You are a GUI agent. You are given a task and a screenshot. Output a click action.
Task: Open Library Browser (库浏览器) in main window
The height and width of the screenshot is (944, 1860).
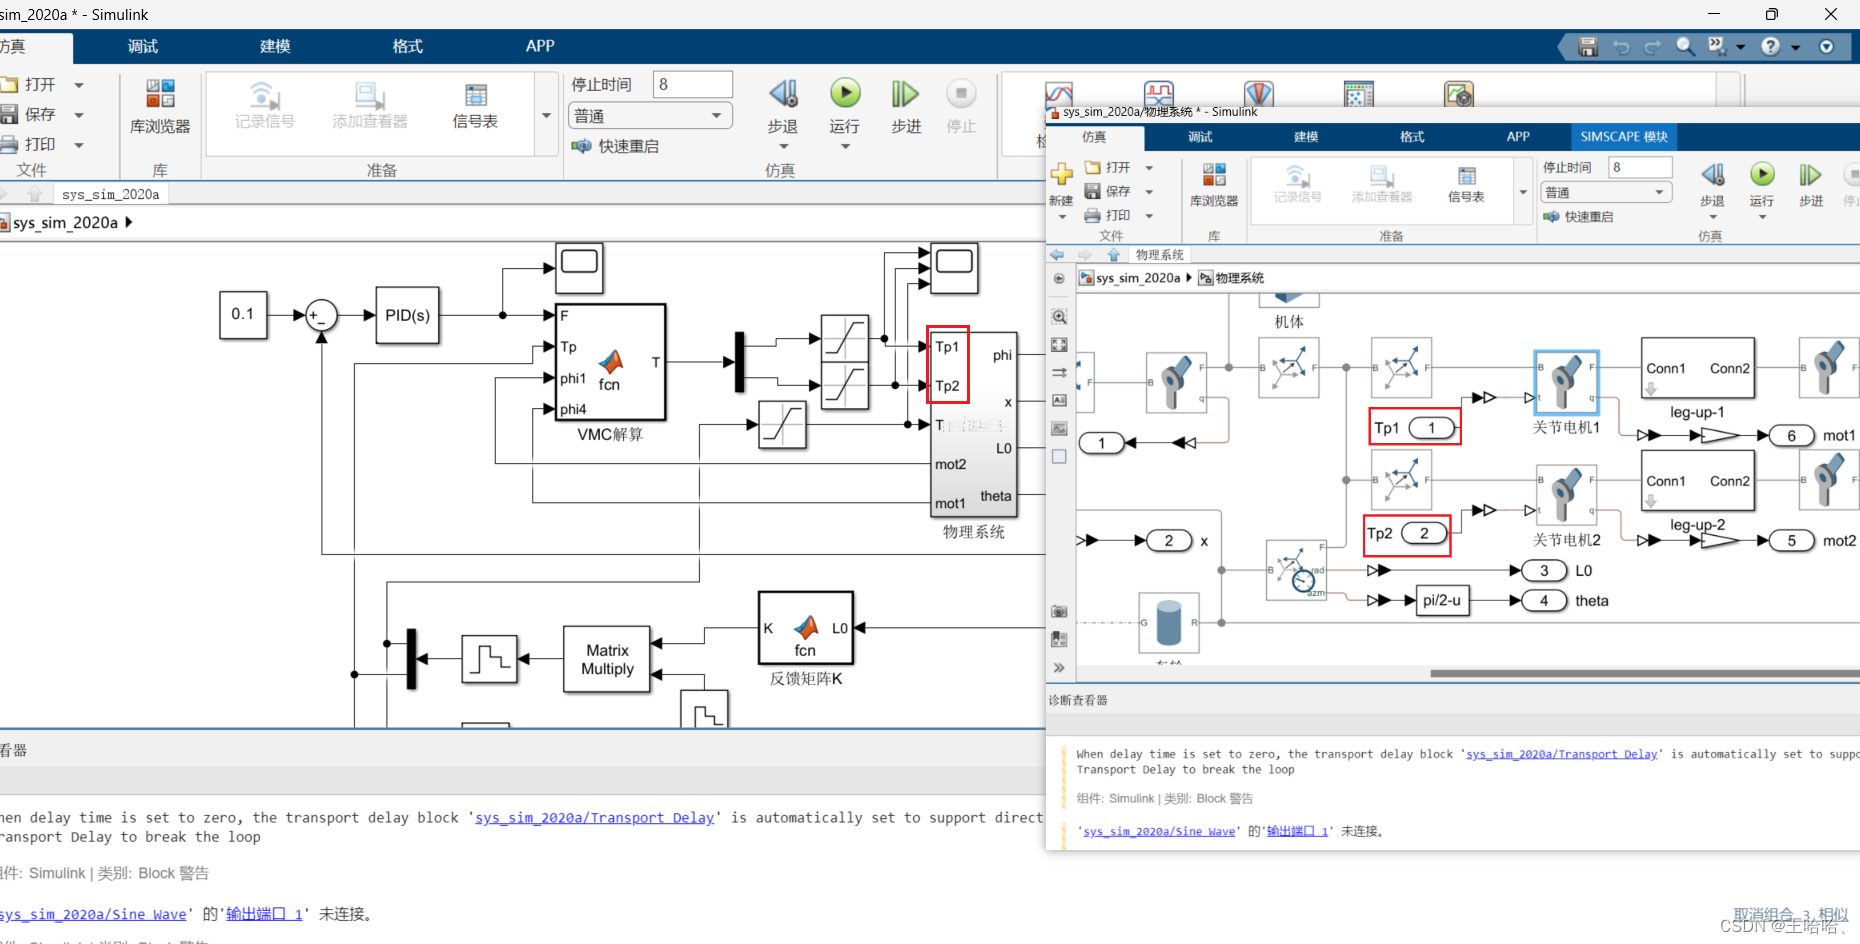[160, 107]
